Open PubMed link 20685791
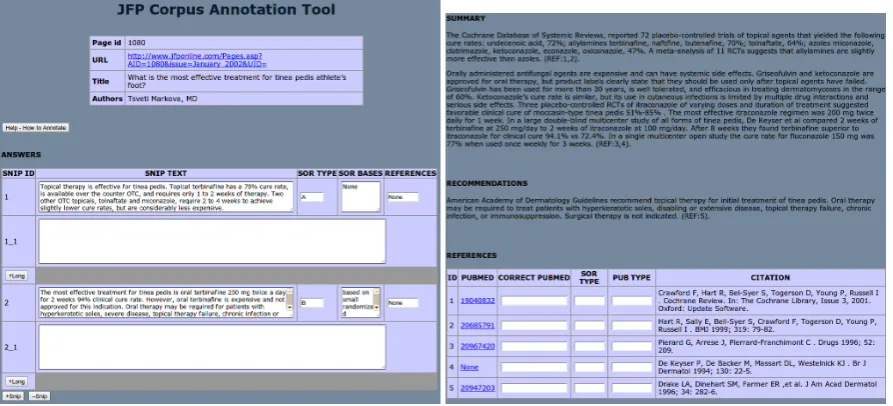 (x=477, y=326)
